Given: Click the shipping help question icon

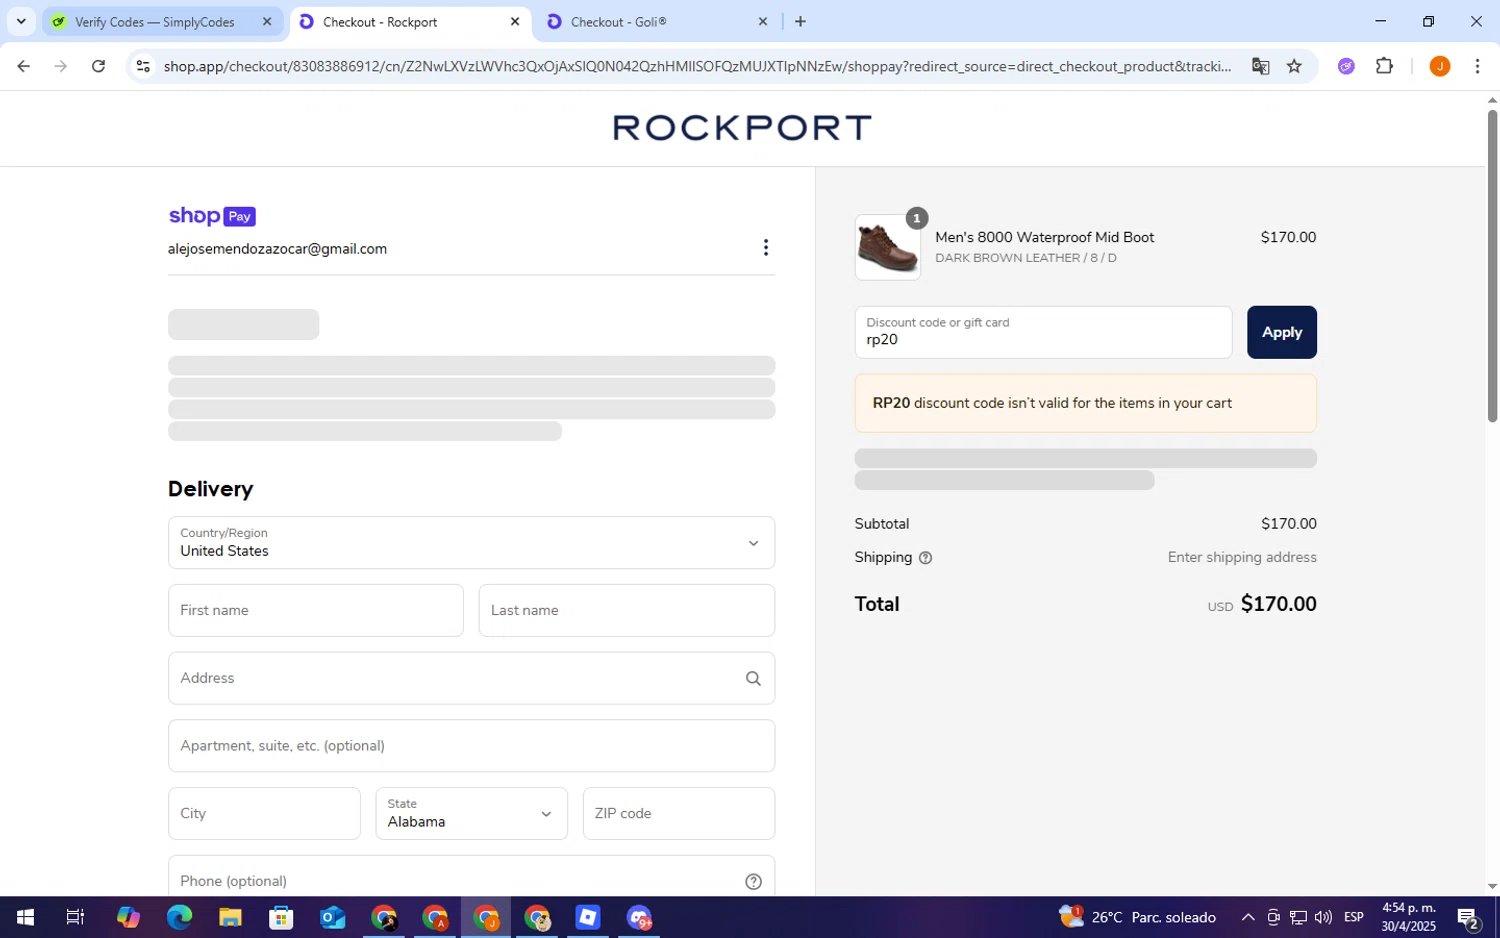Looking at the screenshot, I should coord(925,558).
